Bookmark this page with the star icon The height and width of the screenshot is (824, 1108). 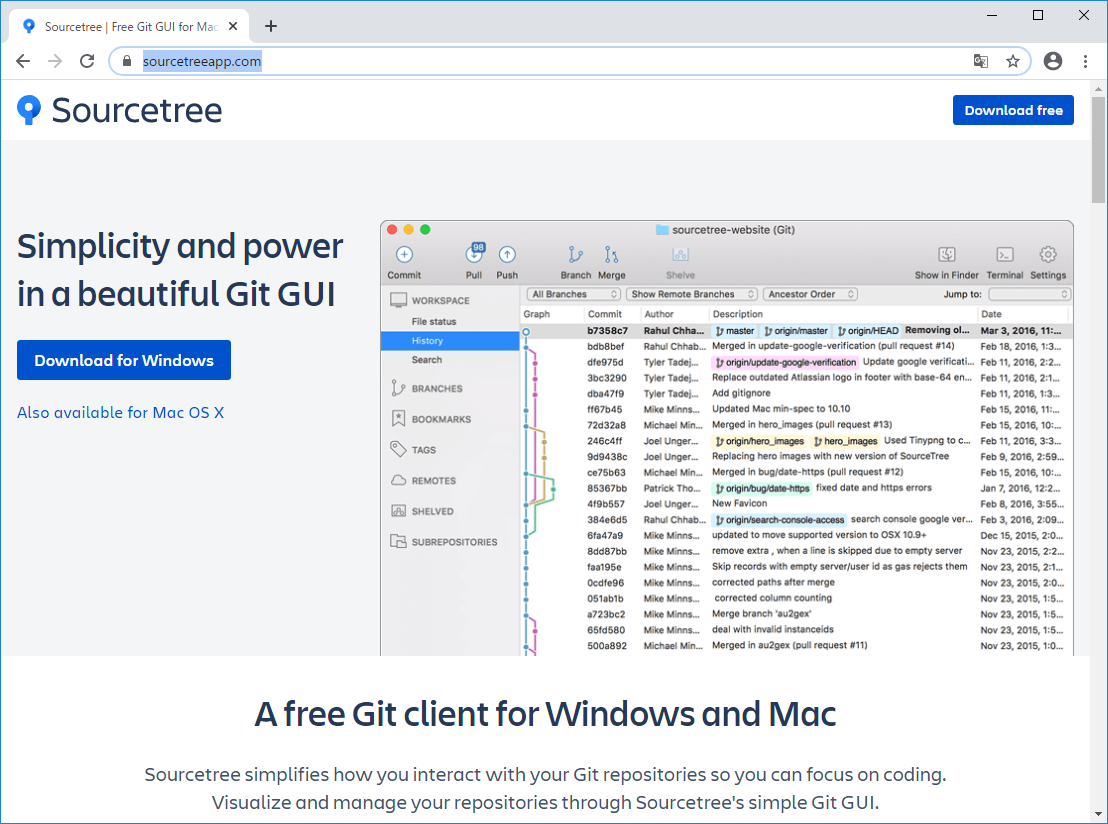tap(1013, 61)
